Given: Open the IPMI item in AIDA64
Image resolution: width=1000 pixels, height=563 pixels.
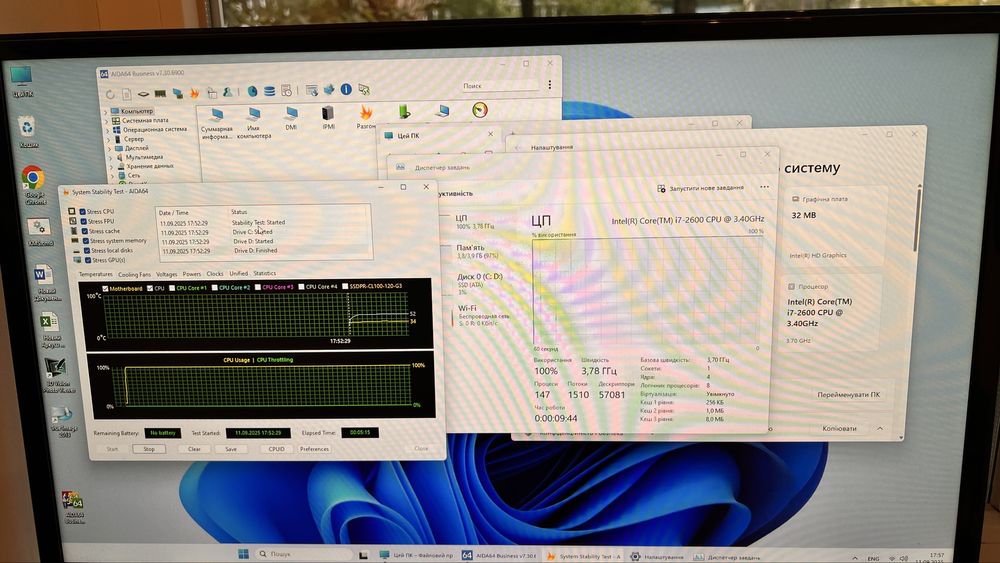Looking at the screenshot, I should pos(328,118).
